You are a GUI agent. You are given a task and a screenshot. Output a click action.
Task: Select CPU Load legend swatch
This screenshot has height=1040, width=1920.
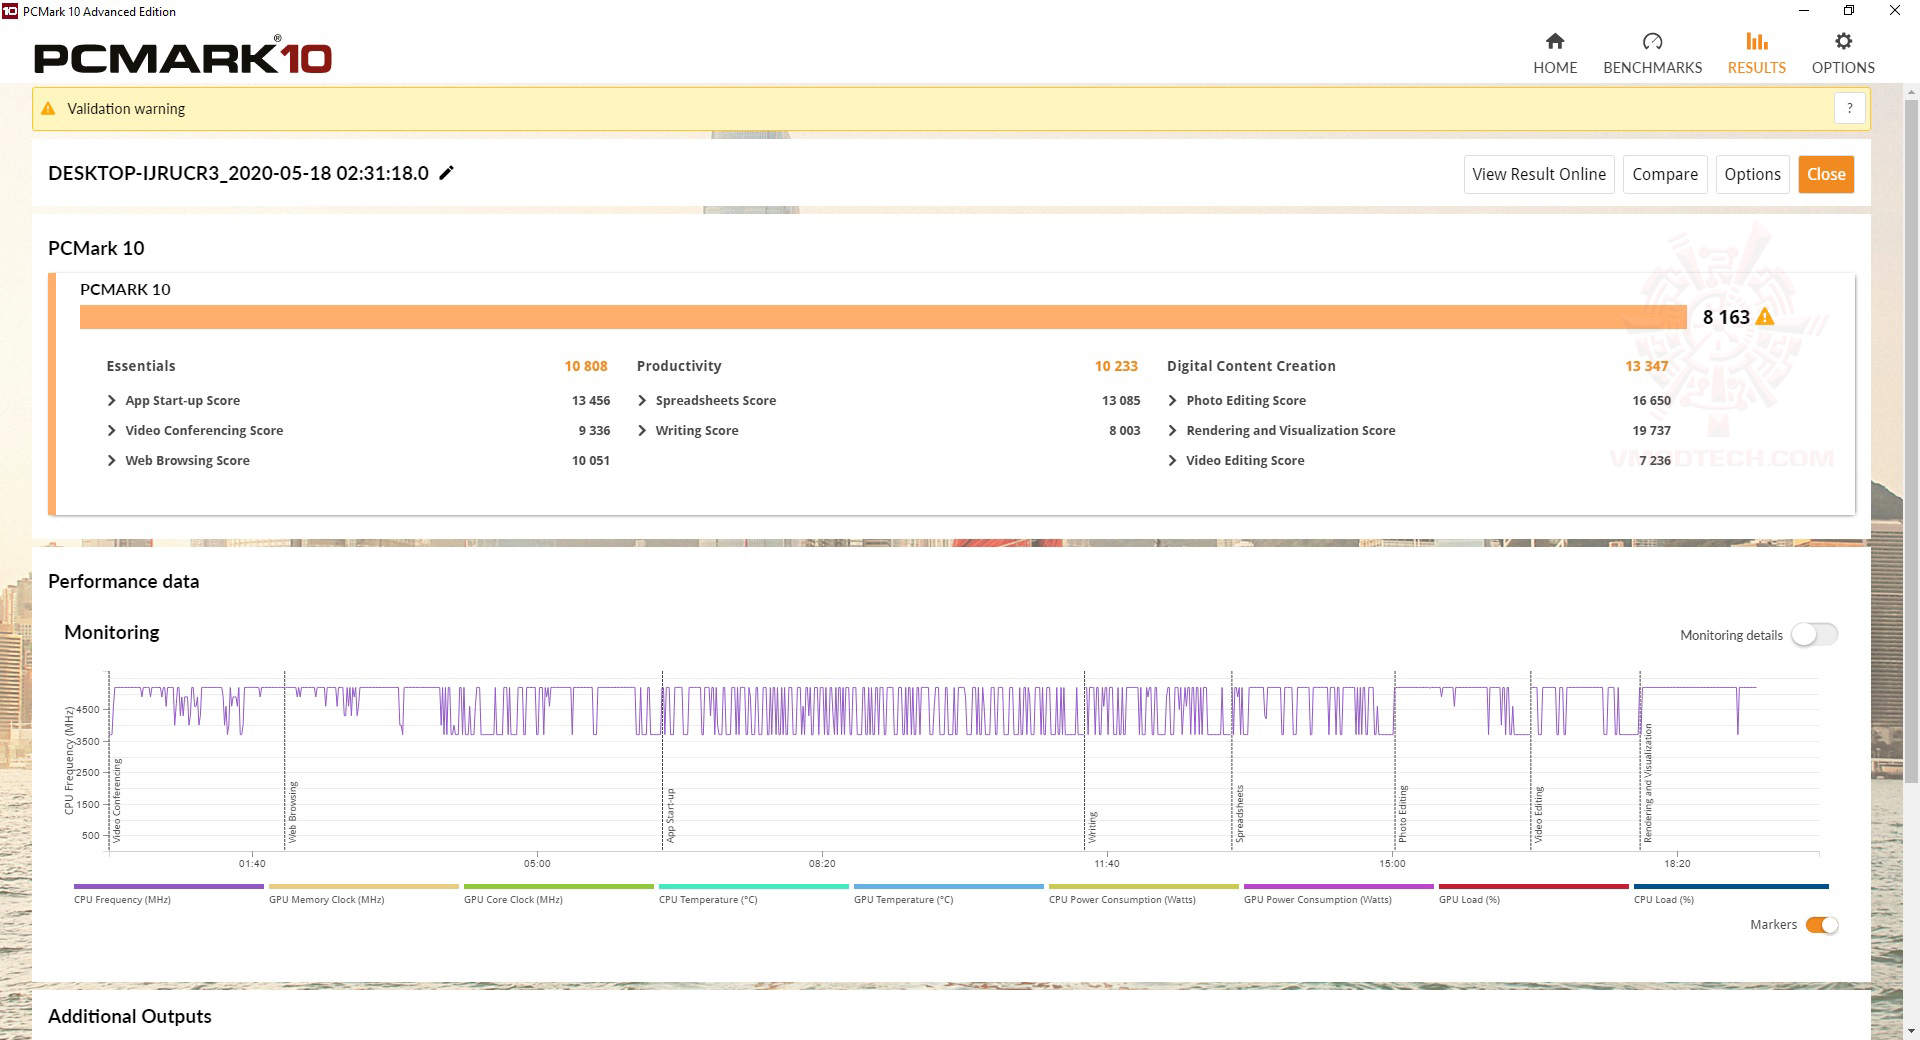[1731, 886]
